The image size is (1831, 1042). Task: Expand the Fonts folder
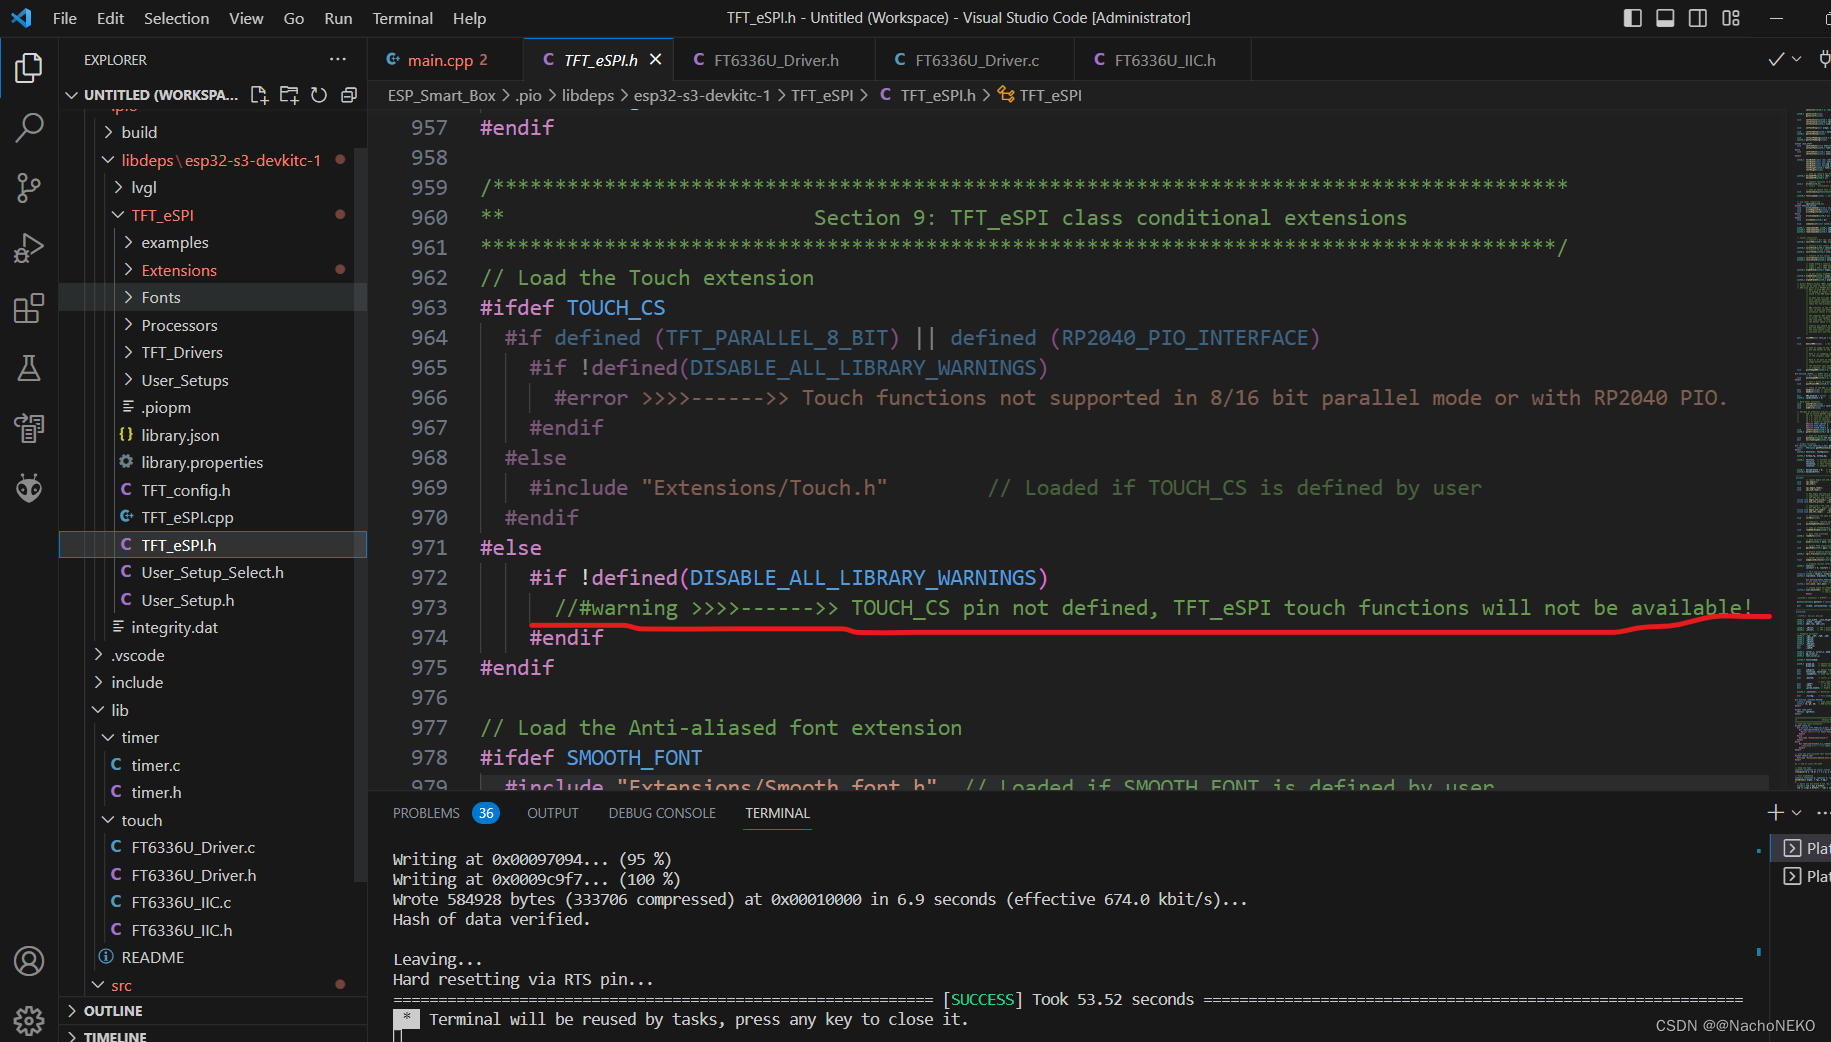click(212, 297)
